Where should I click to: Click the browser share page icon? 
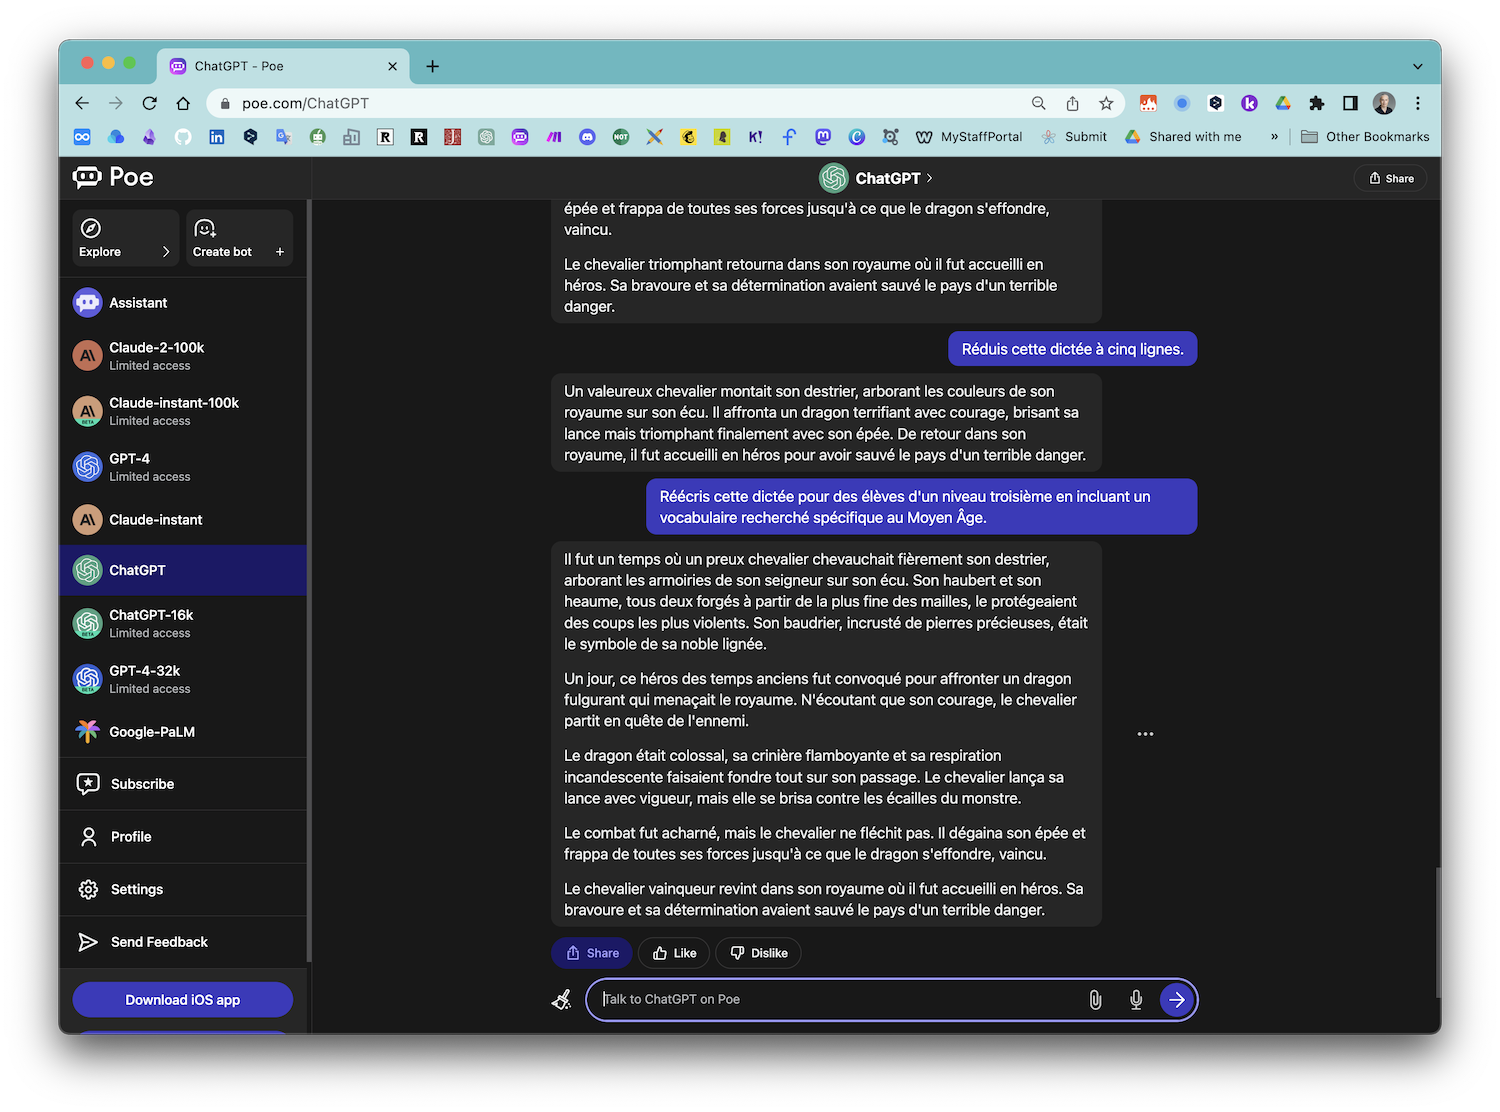click(1072, 103)
